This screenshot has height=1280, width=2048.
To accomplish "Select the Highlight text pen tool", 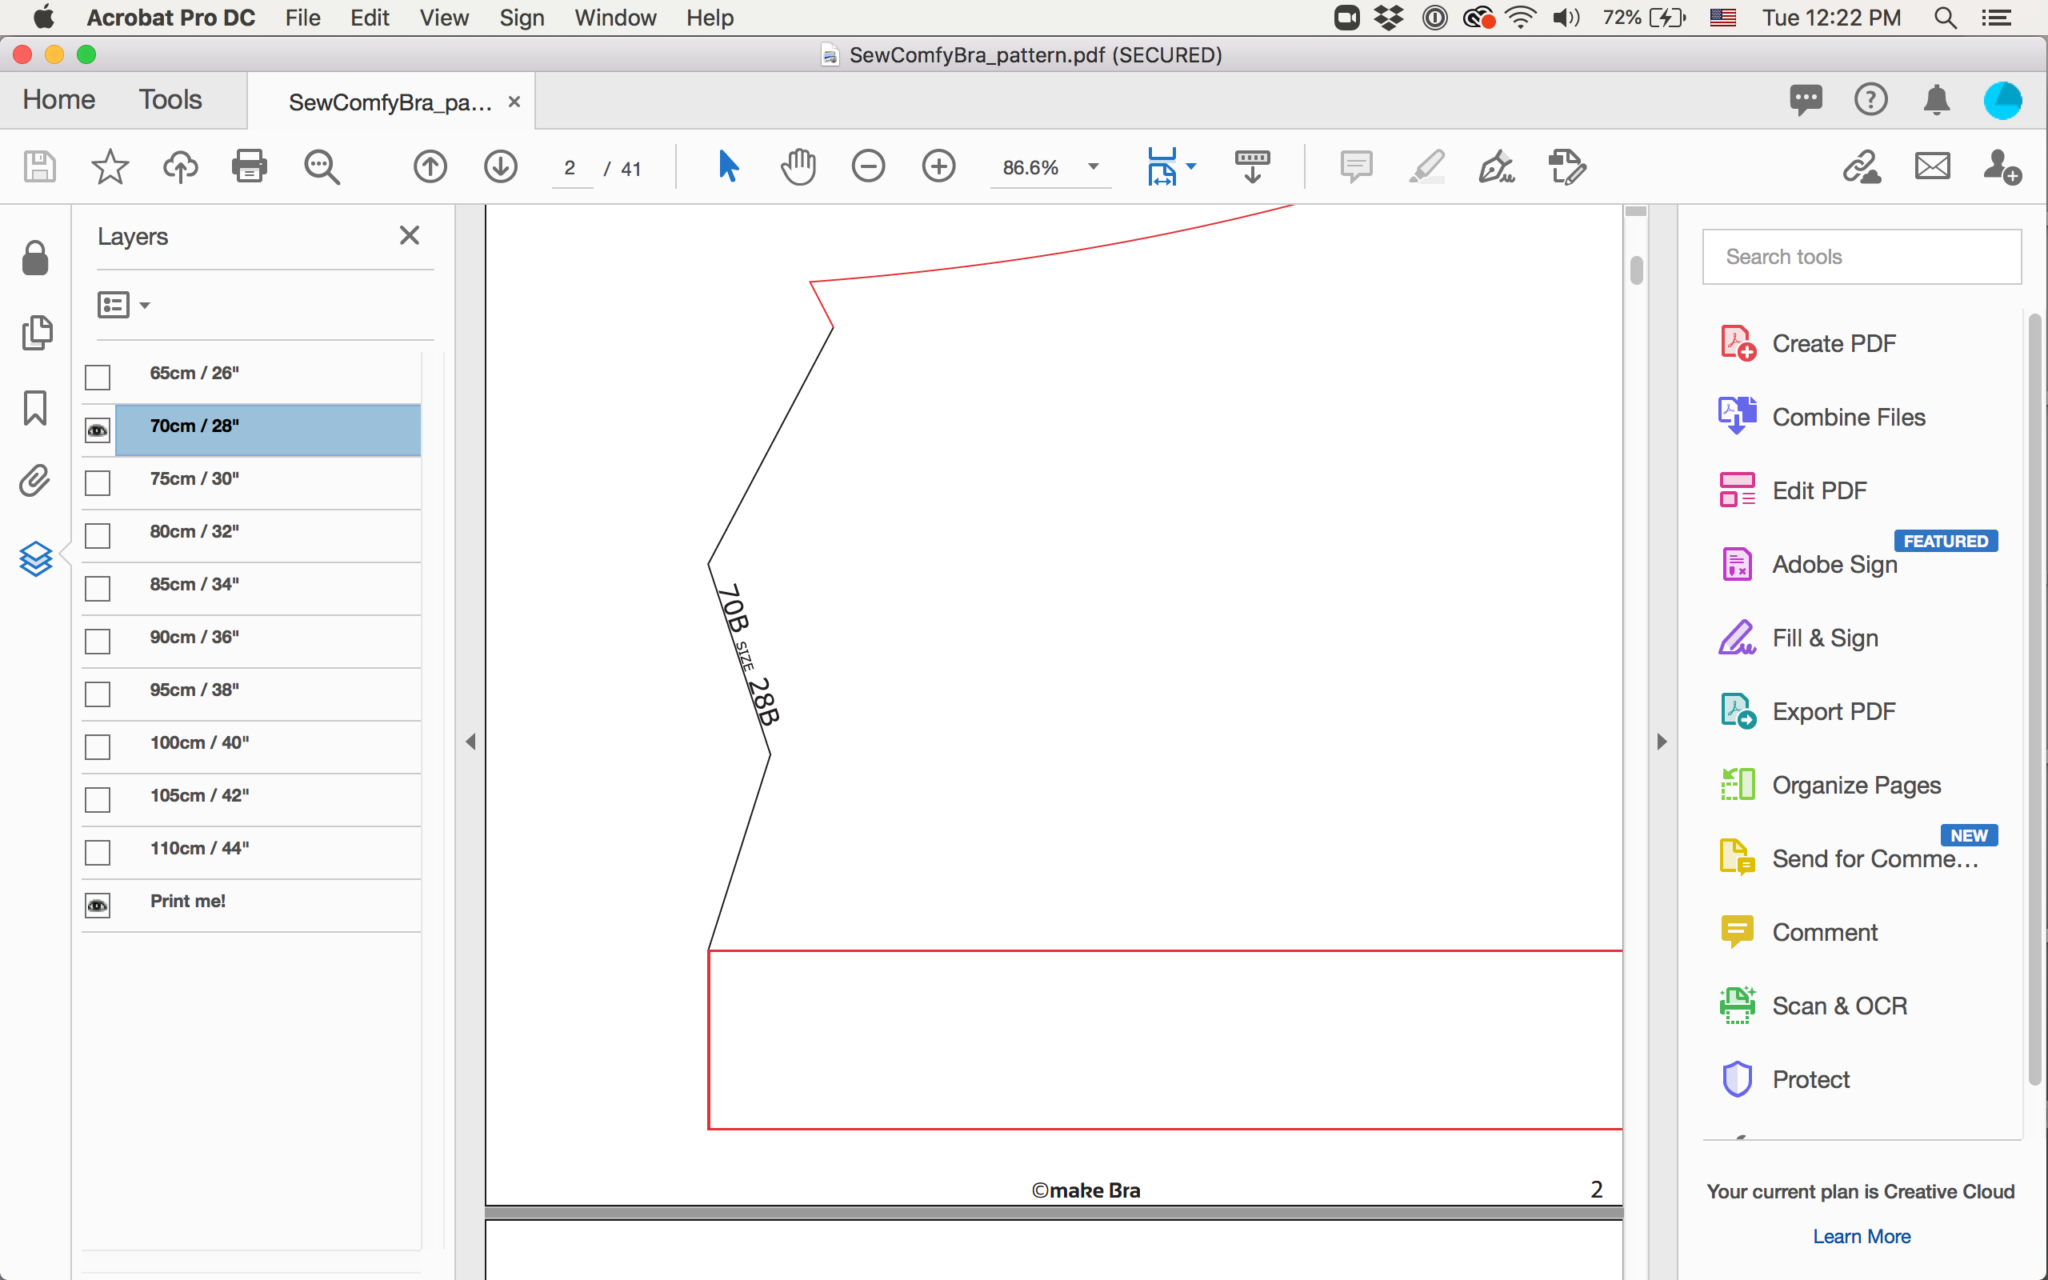I will click(1427, 167).
